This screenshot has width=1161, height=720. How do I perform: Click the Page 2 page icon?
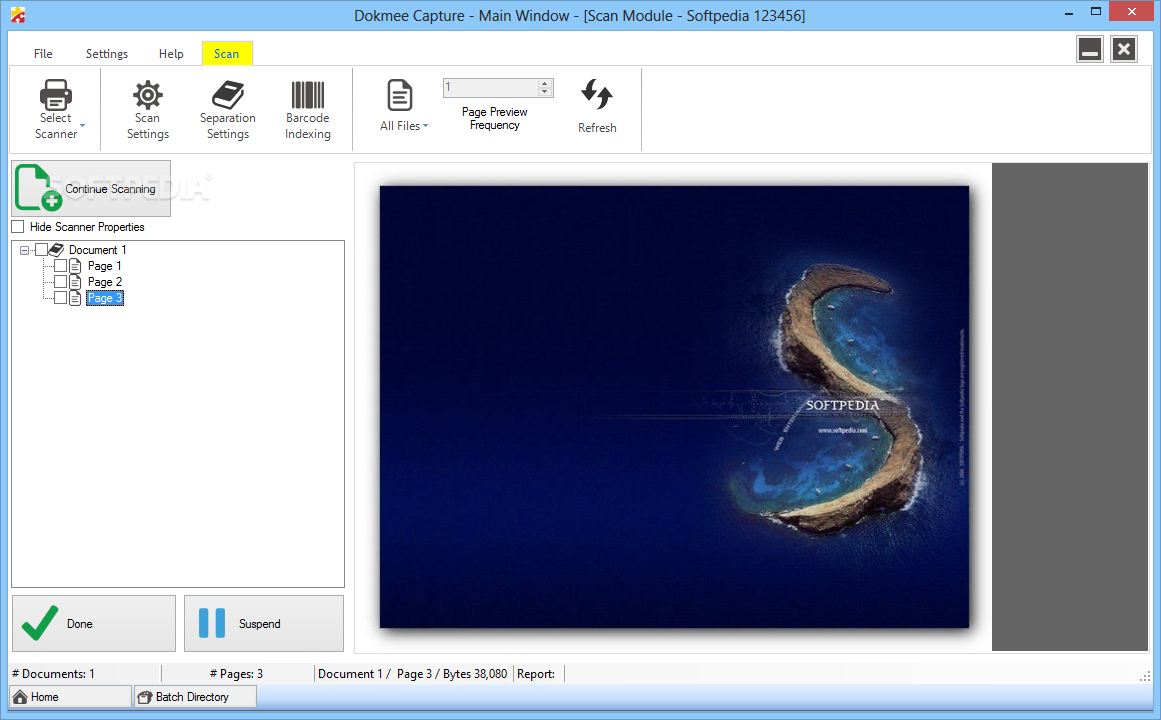point(75,282)
